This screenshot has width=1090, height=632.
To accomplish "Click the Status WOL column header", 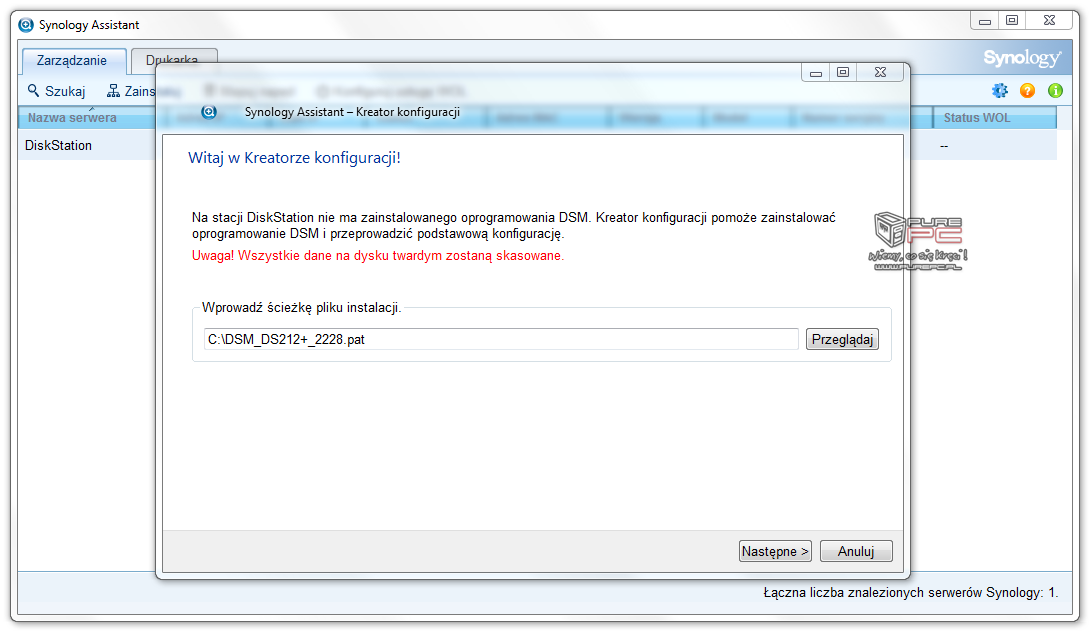I will (x=994, y=118).
